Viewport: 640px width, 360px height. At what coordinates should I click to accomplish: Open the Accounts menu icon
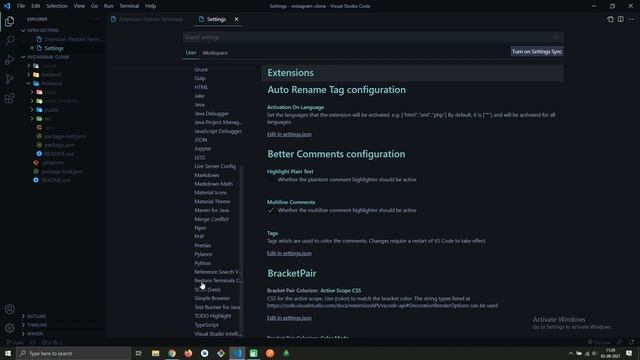click(x=9, y=309)
